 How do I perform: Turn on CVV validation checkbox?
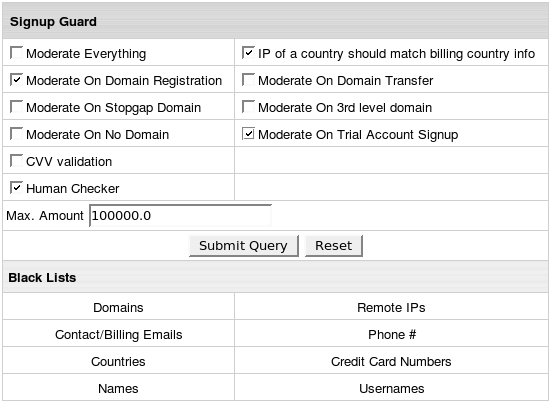click(16, 161)
